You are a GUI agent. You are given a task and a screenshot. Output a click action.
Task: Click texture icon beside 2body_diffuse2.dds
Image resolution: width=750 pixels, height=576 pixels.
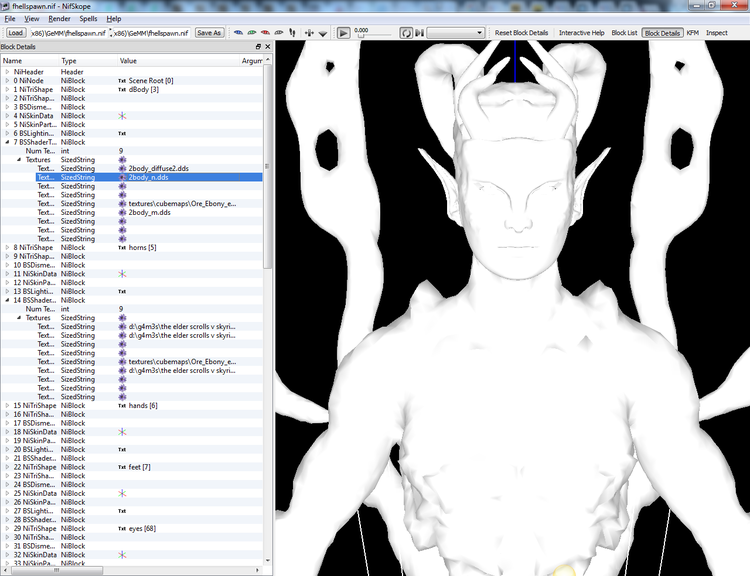click(x=122, y=168)
